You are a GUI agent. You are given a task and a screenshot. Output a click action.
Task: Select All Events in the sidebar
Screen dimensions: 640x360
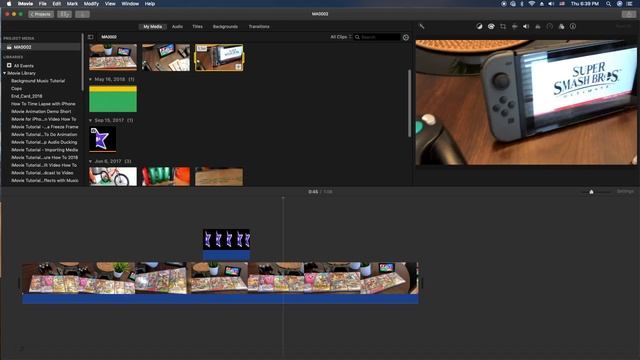coord(24,65)
